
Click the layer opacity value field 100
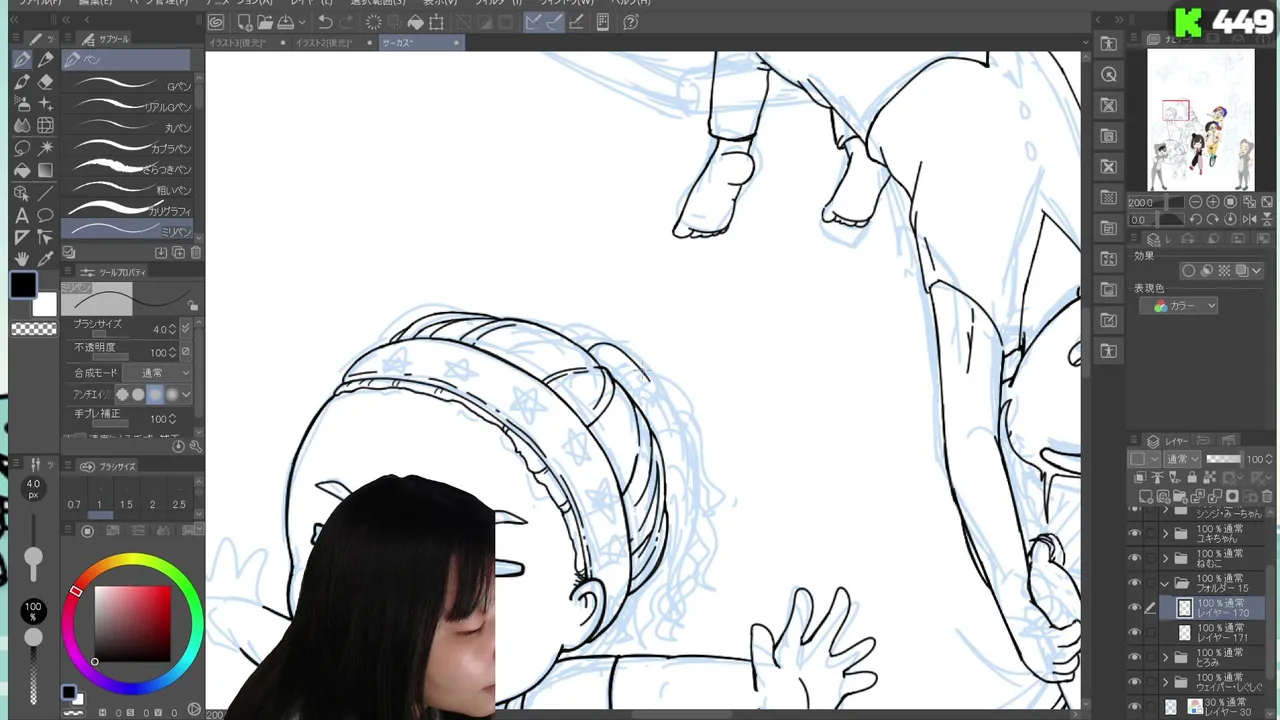point(1253,459)
